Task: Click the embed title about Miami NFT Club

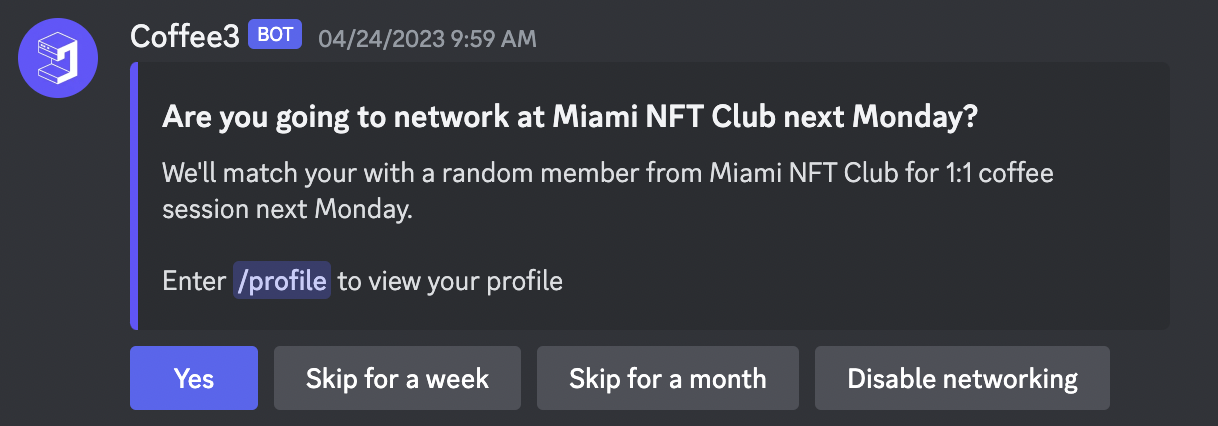Action: click(569, 118)
